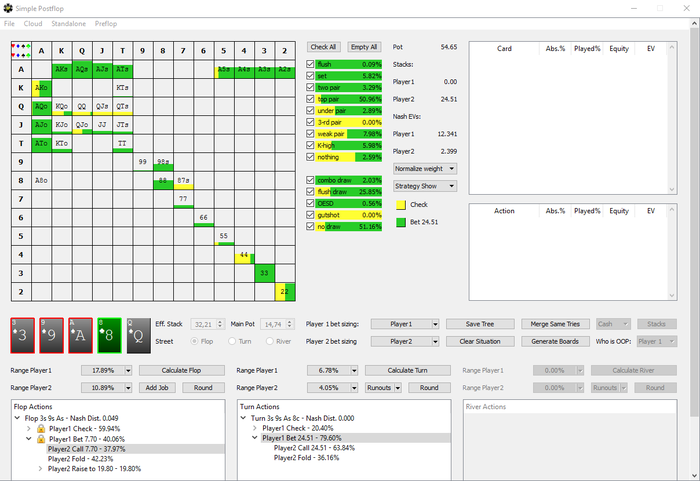The height and width of the screenshot is (481, 700).
Task: Click the suit selector icon in grid corner
Action: coord(21,50)
